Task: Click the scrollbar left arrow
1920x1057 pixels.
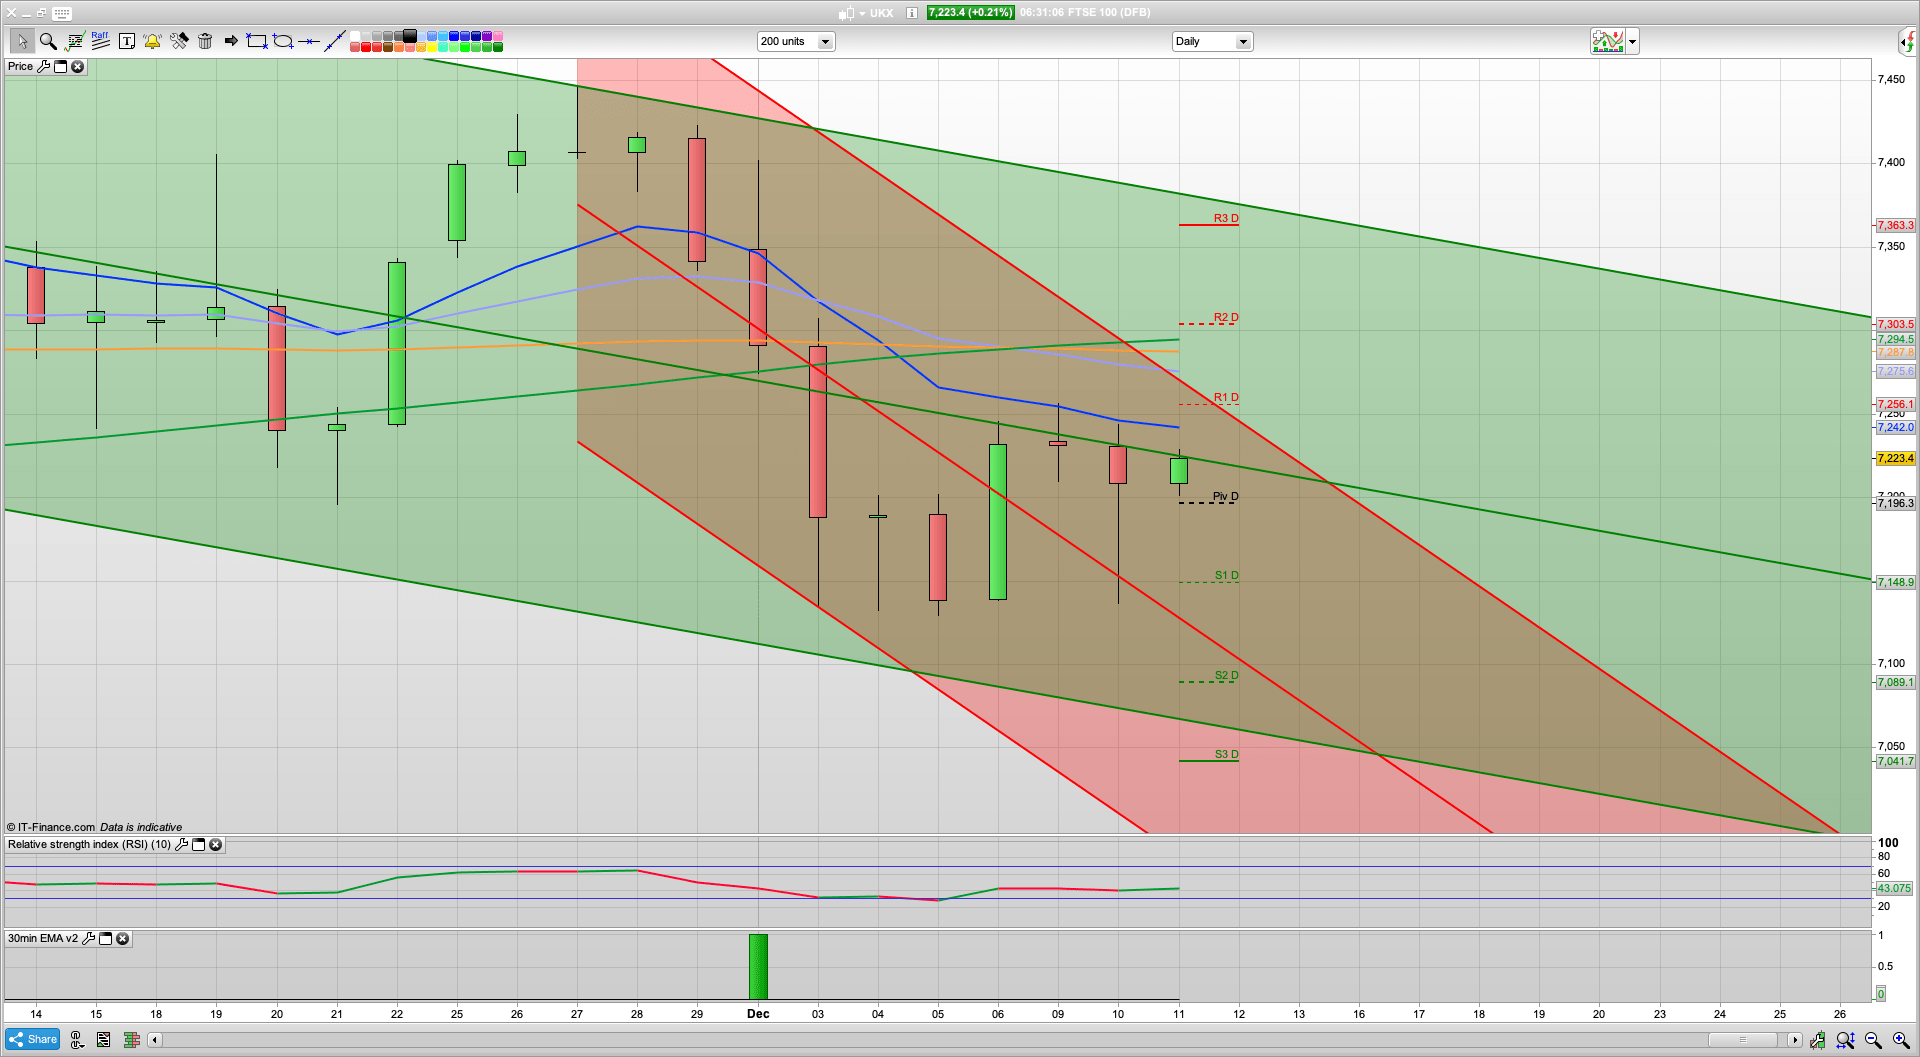Action: pyautogui.click(x=154, y=1040)
